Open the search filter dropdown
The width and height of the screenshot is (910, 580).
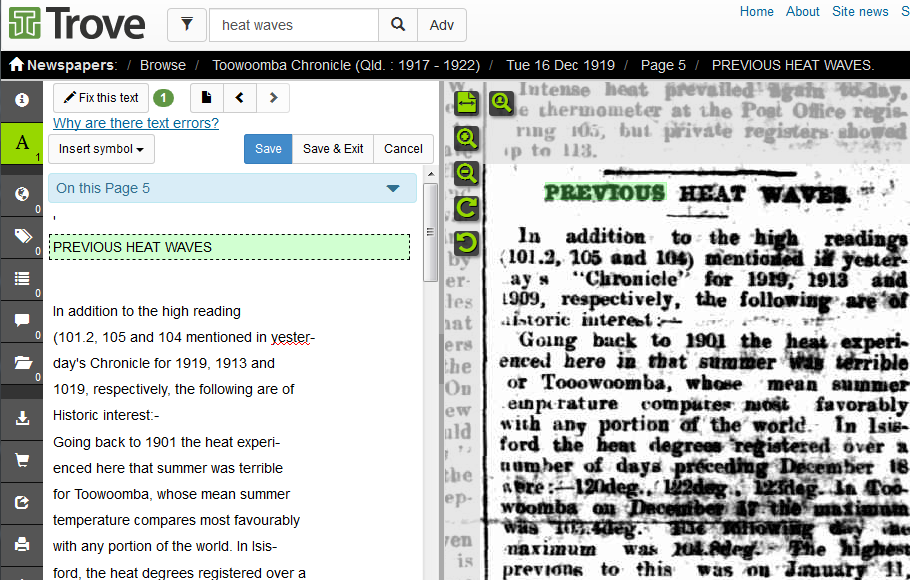click(x=187, y=25)
